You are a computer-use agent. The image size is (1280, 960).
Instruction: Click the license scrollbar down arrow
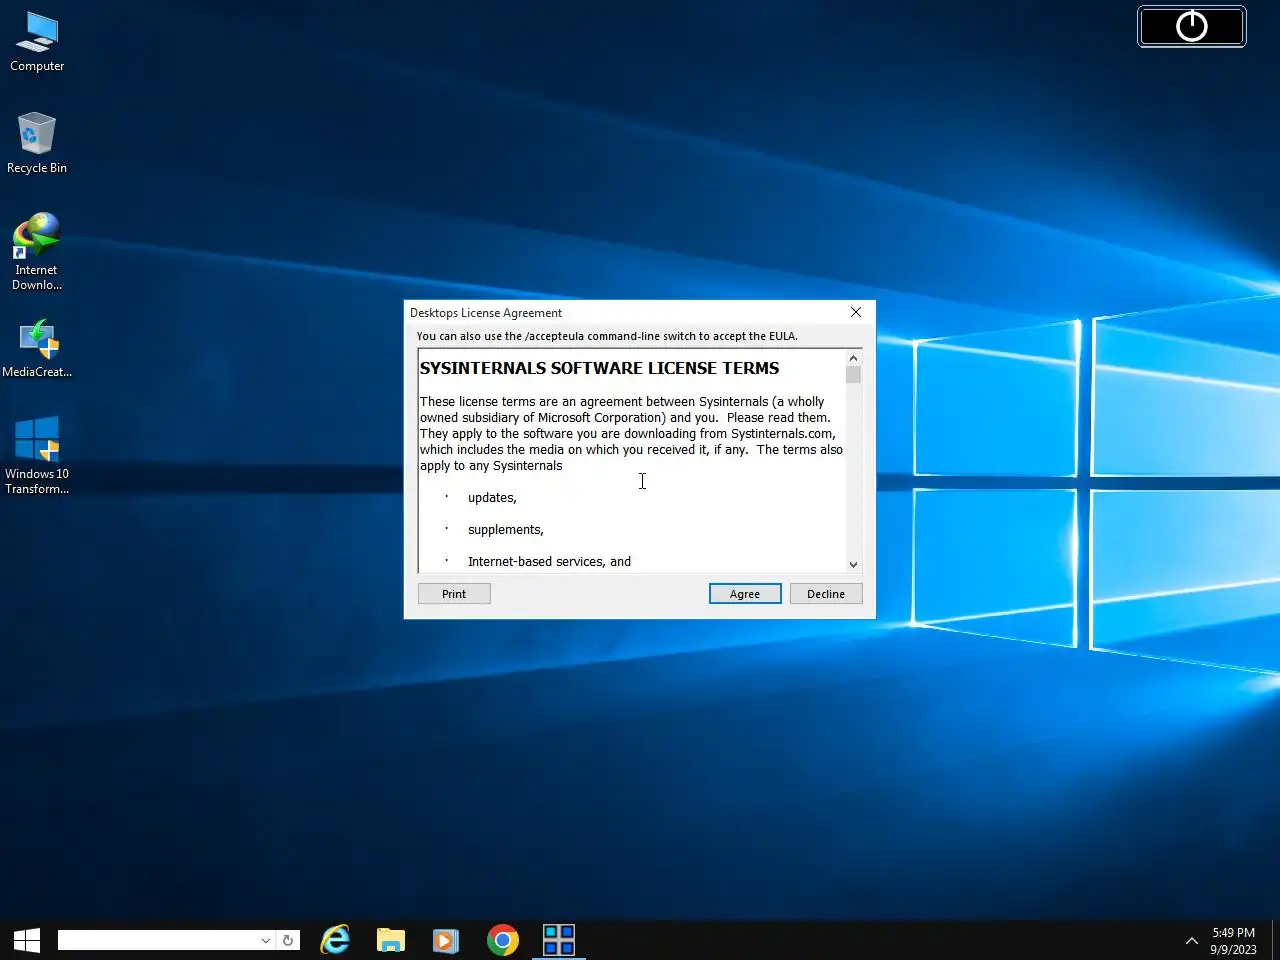coord(853,564)
